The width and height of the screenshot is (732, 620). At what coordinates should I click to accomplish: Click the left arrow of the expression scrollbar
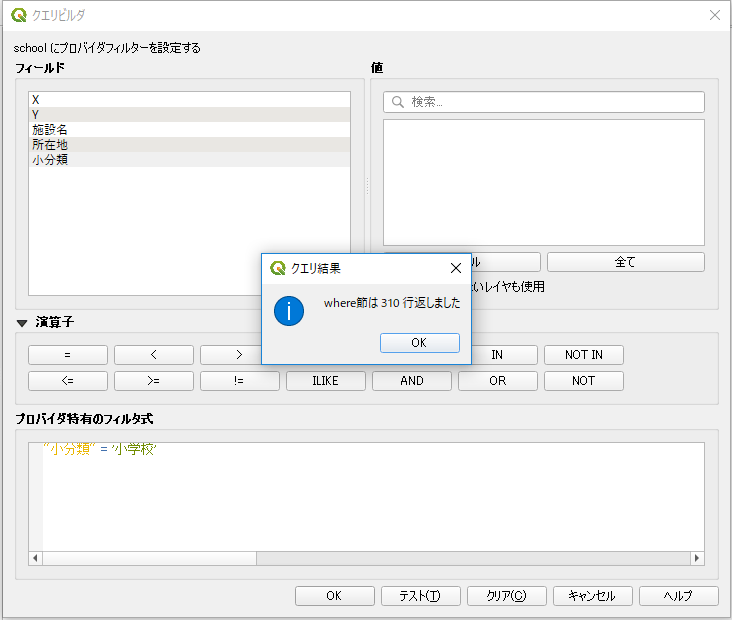[35, 558]
